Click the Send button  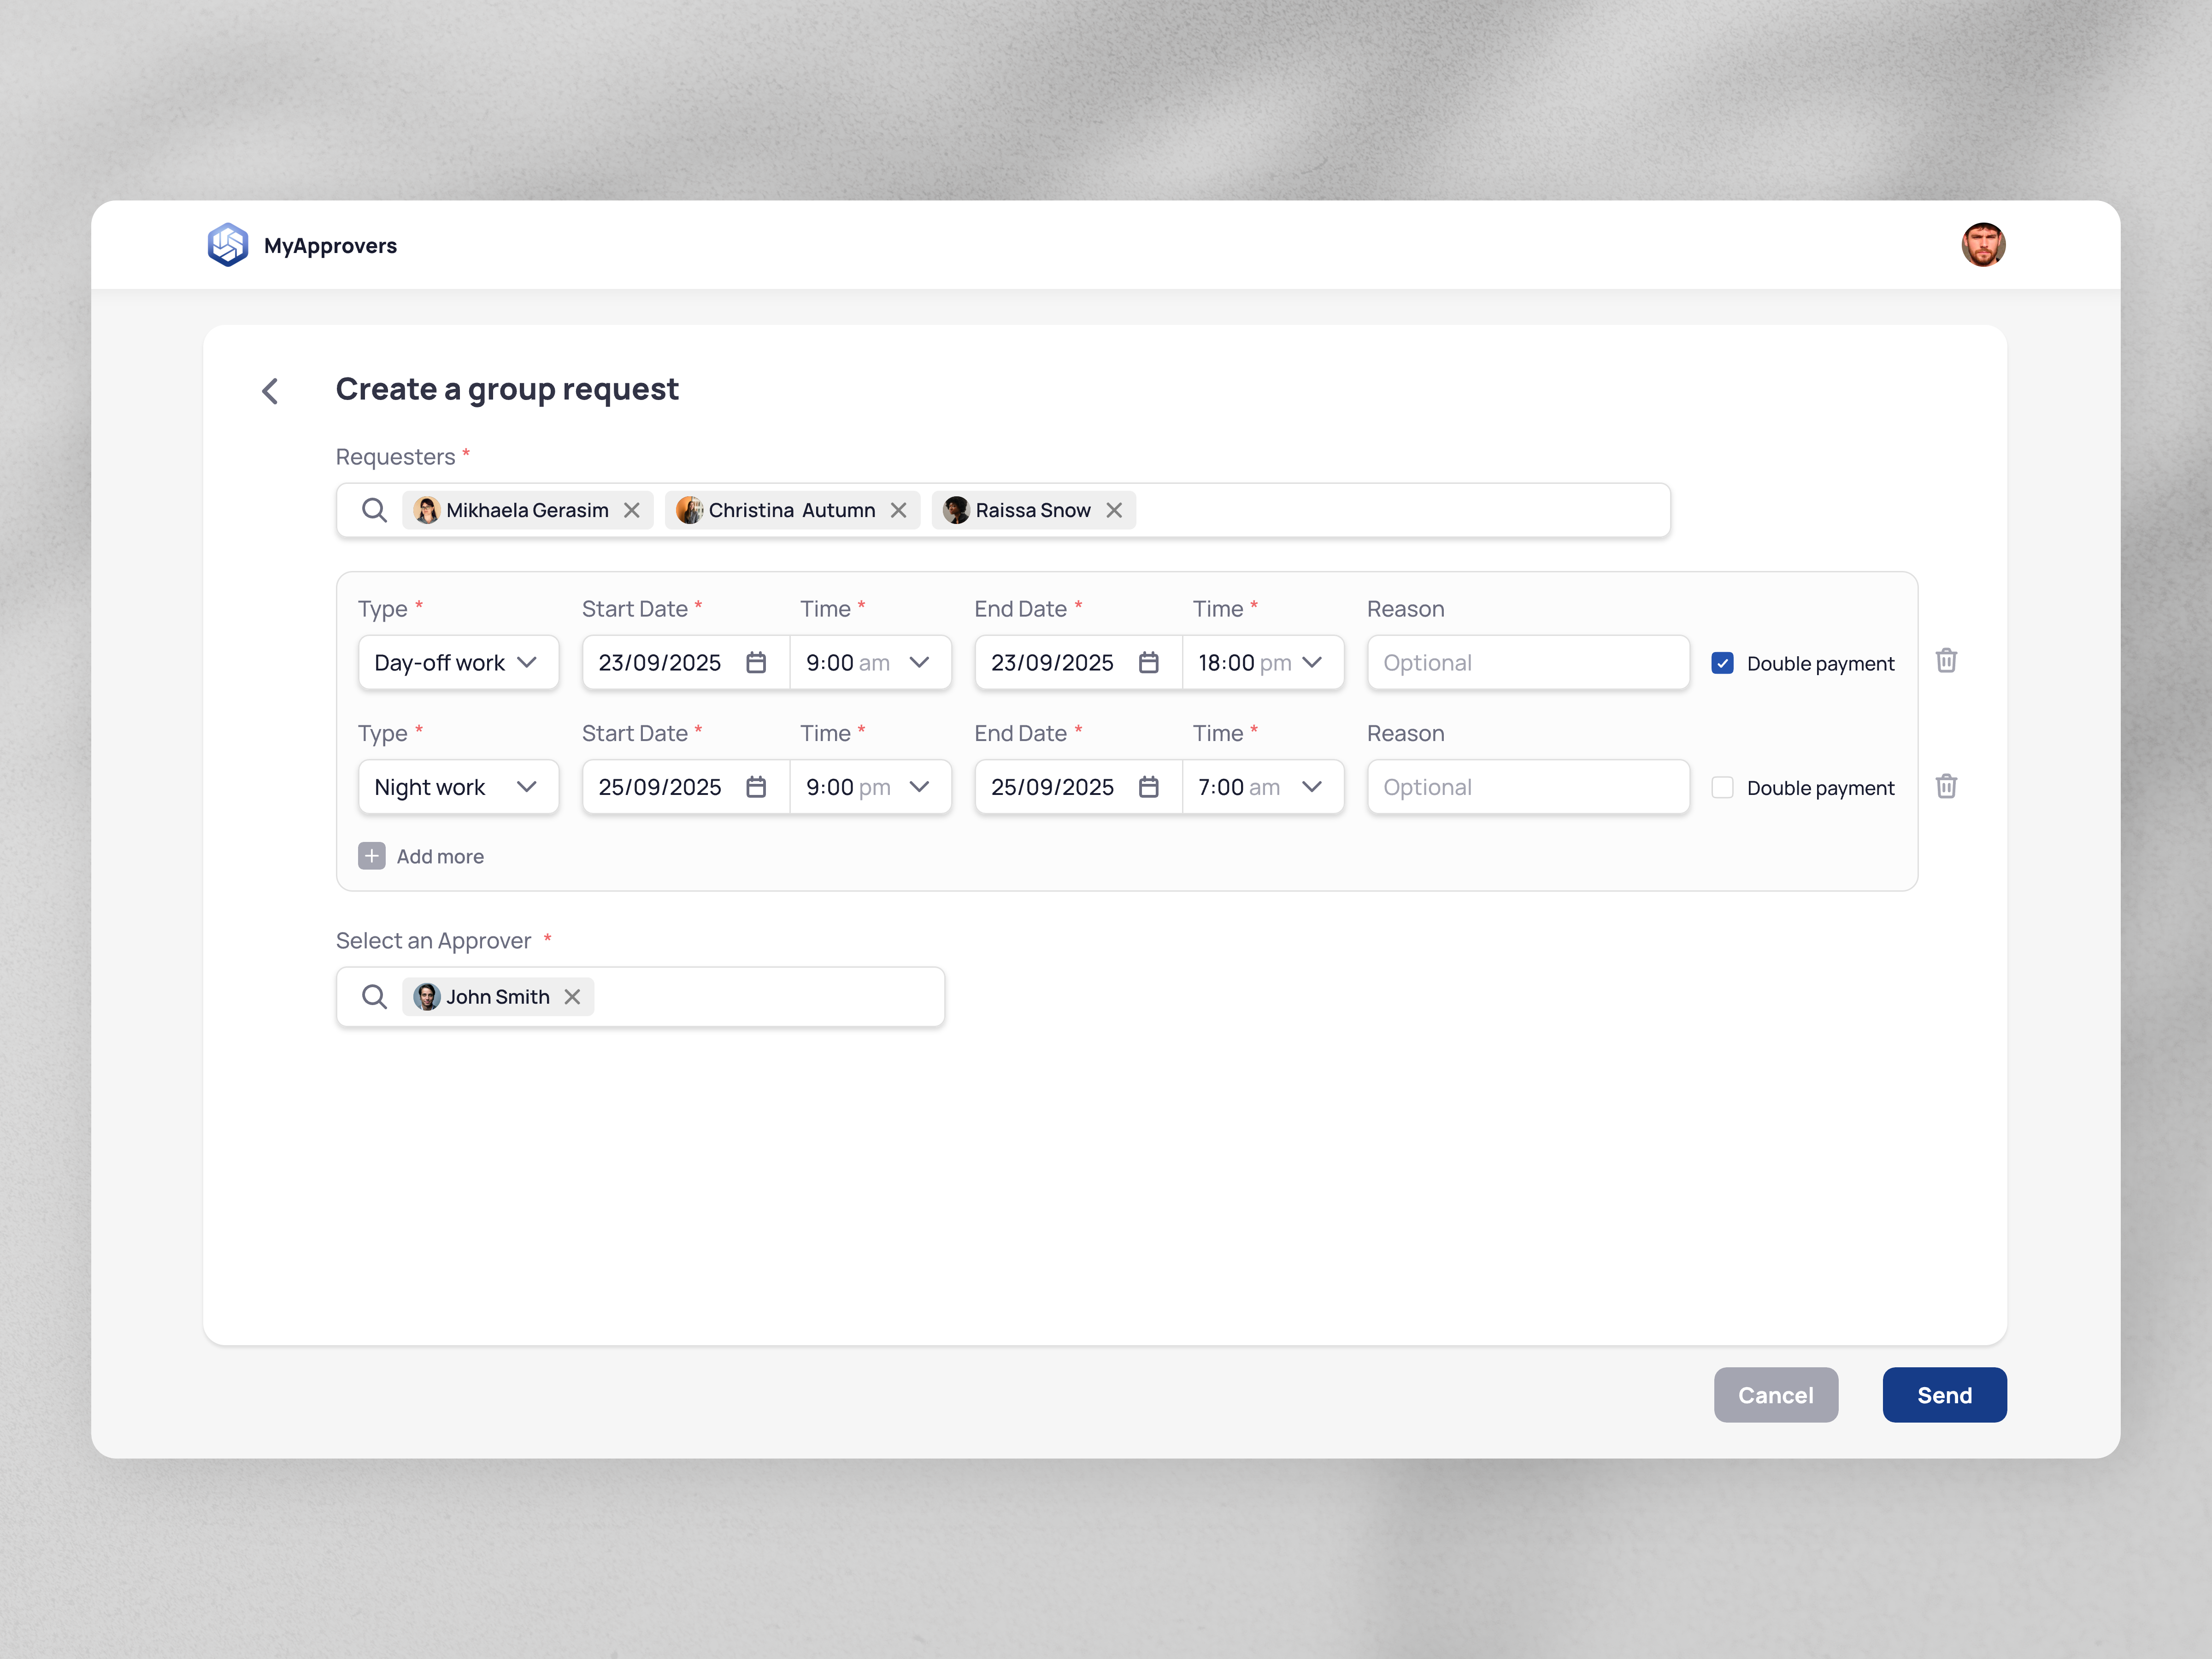(x=1944, y=1394)
